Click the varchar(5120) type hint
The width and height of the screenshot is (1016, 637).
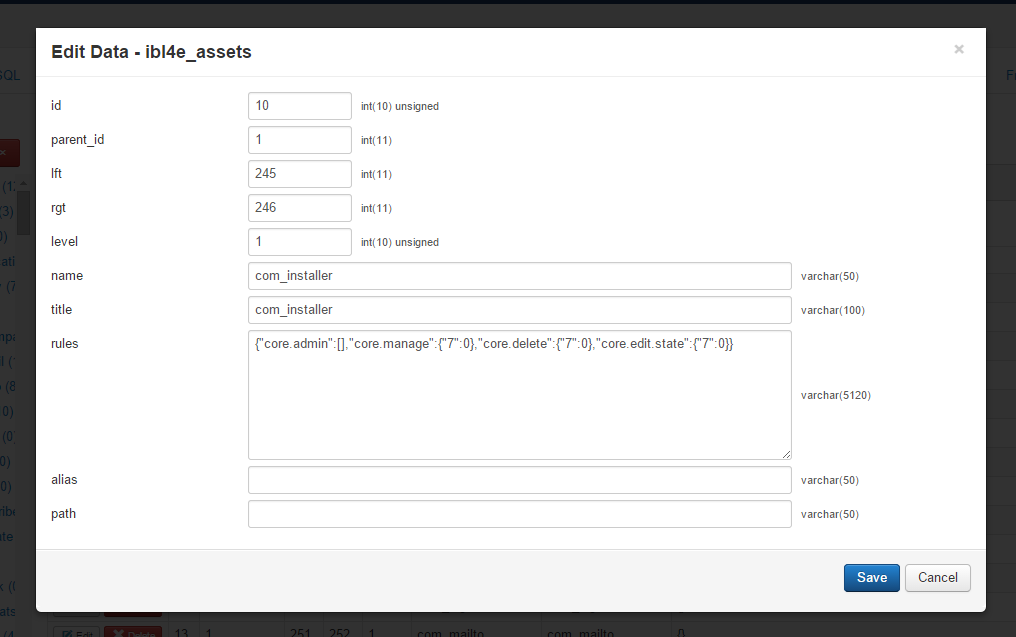pos(836,395)
